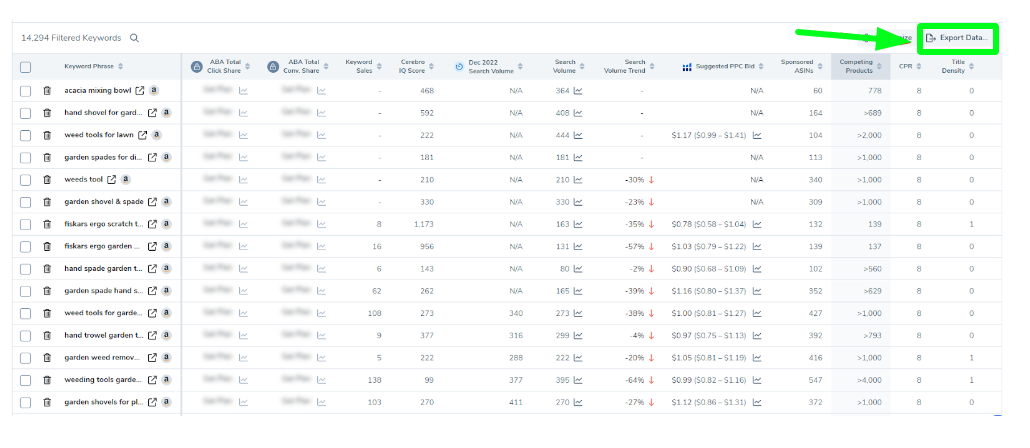Click the Export Data button
This screenshot has height=448, width=1030.
[956, 38]
